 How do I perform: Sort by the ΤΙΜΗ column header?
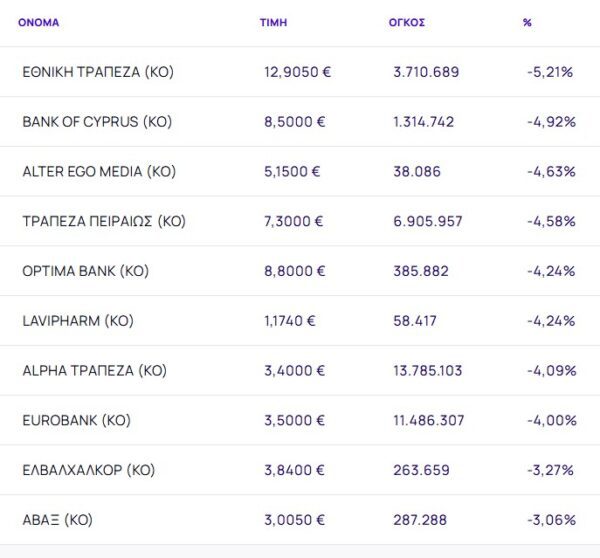272,22
